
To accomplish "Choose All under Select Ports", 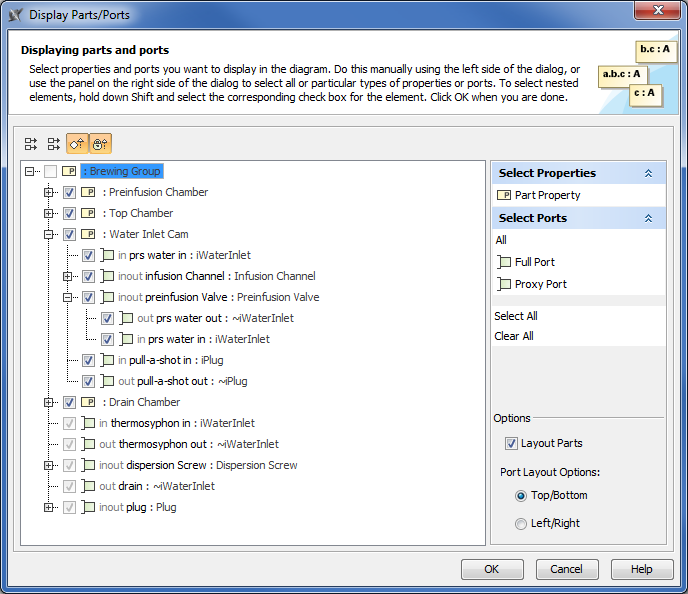I will 501,240.
